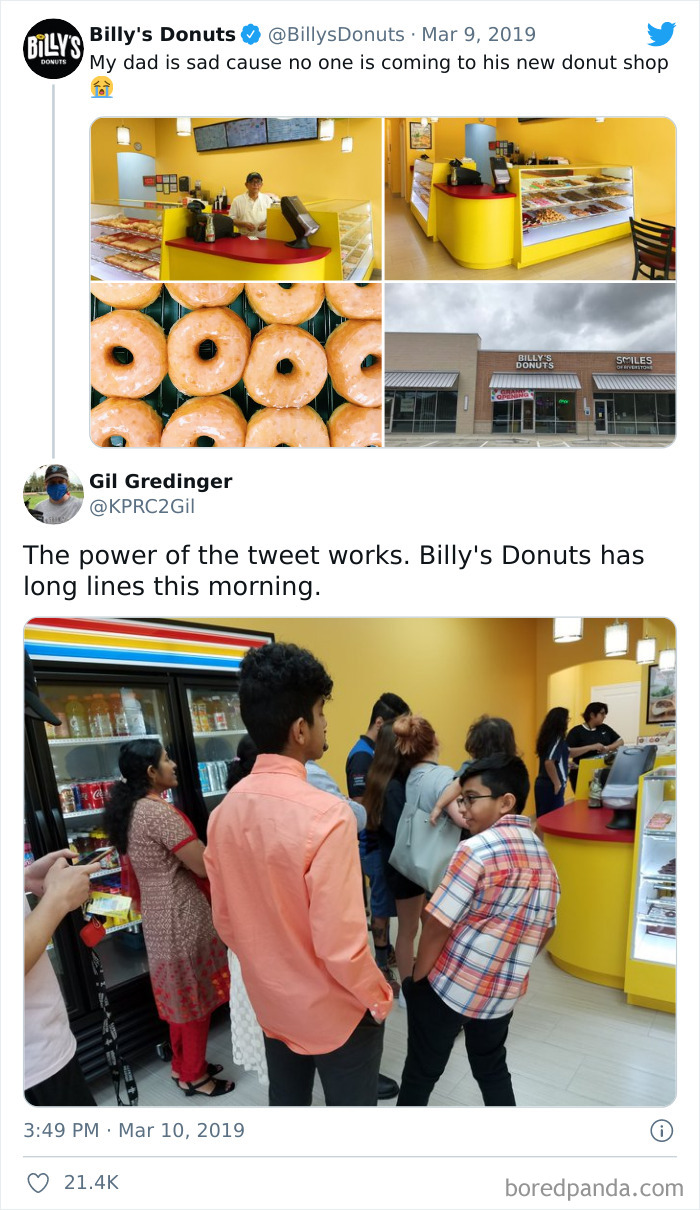This screenshot has width=700, height=1210.
Task: Open the 3:49 PM Mar 10, 2019 timestamp
Action: [134, 1131]
